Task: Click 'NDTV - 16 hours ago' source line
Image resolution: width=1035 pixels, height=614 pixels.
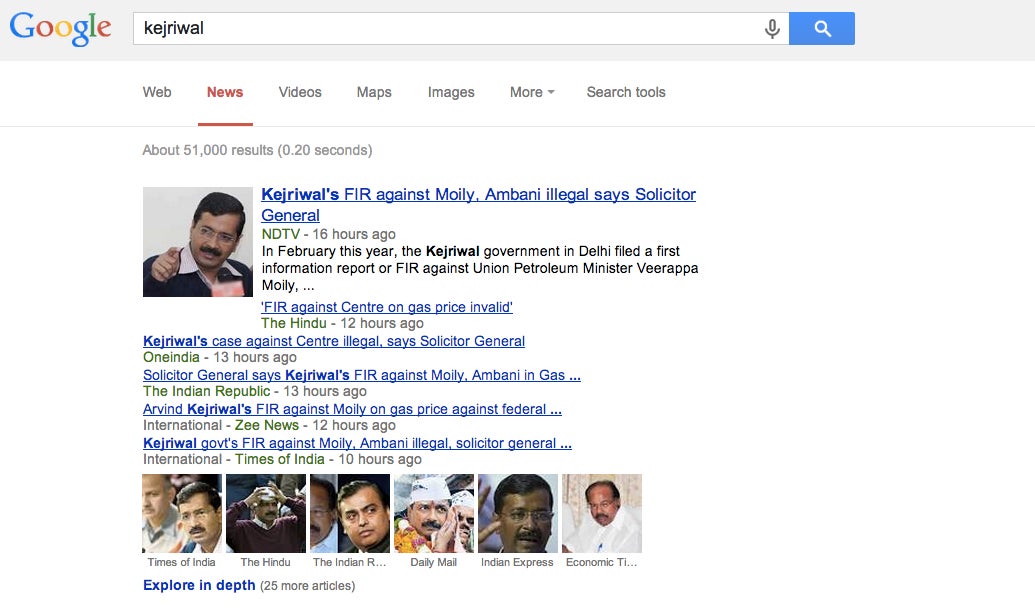Action: coord(328,234)
